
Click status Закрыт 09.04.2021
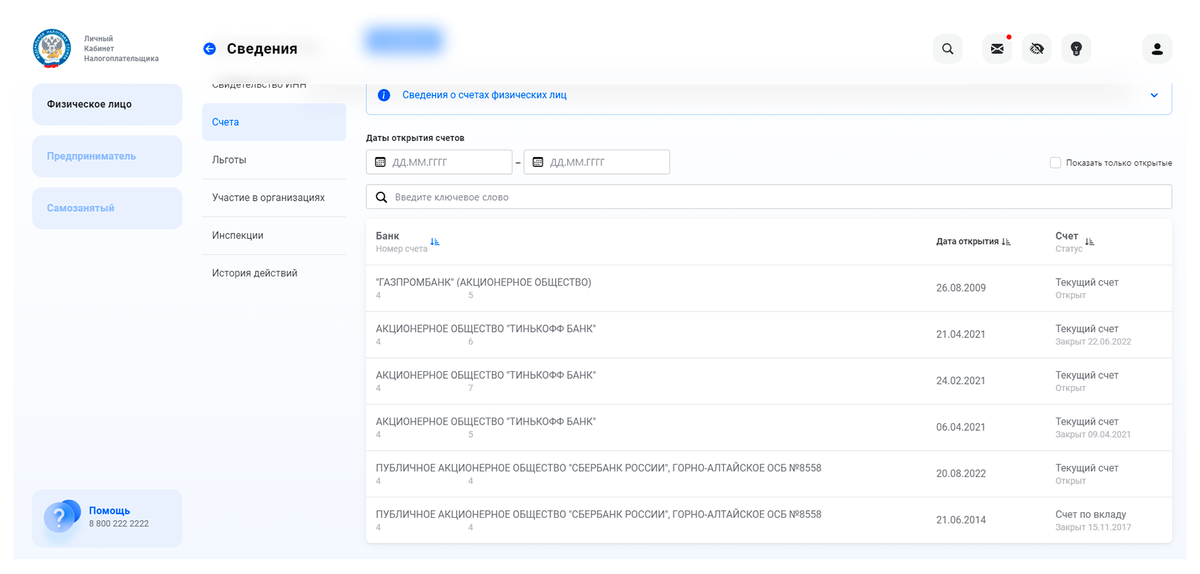point(1093,435)
